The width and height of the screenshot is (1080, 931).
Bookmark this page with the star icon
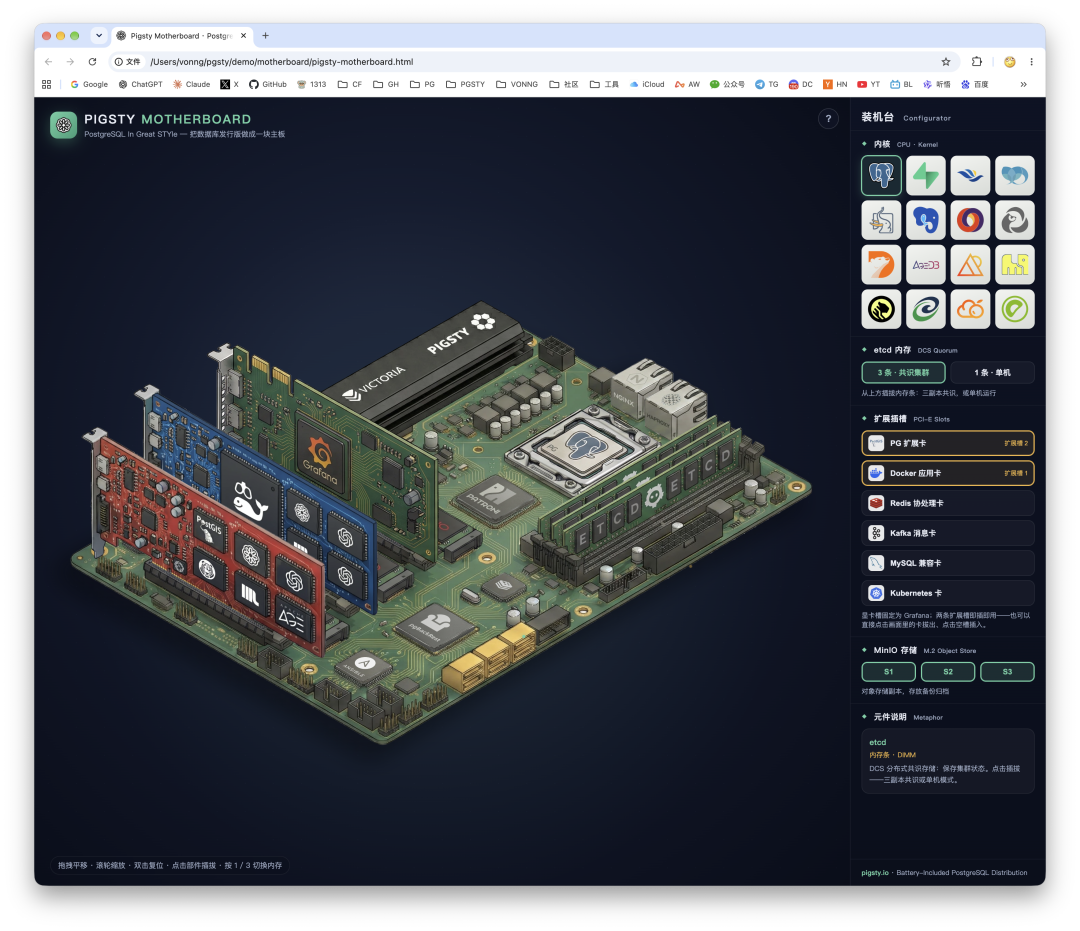click(946, 62)
